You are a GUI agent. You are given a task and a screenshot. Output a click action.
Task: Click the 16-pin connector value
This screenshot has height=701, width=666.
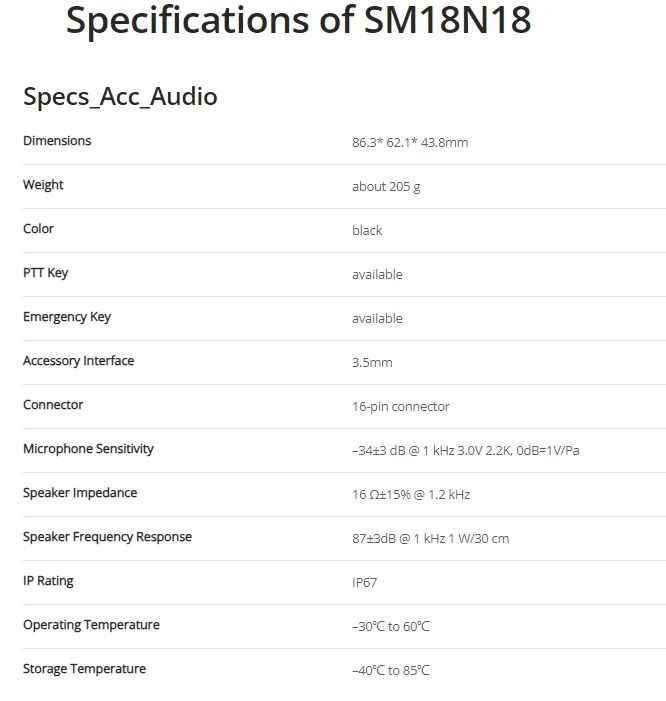[x=400, y=407]
